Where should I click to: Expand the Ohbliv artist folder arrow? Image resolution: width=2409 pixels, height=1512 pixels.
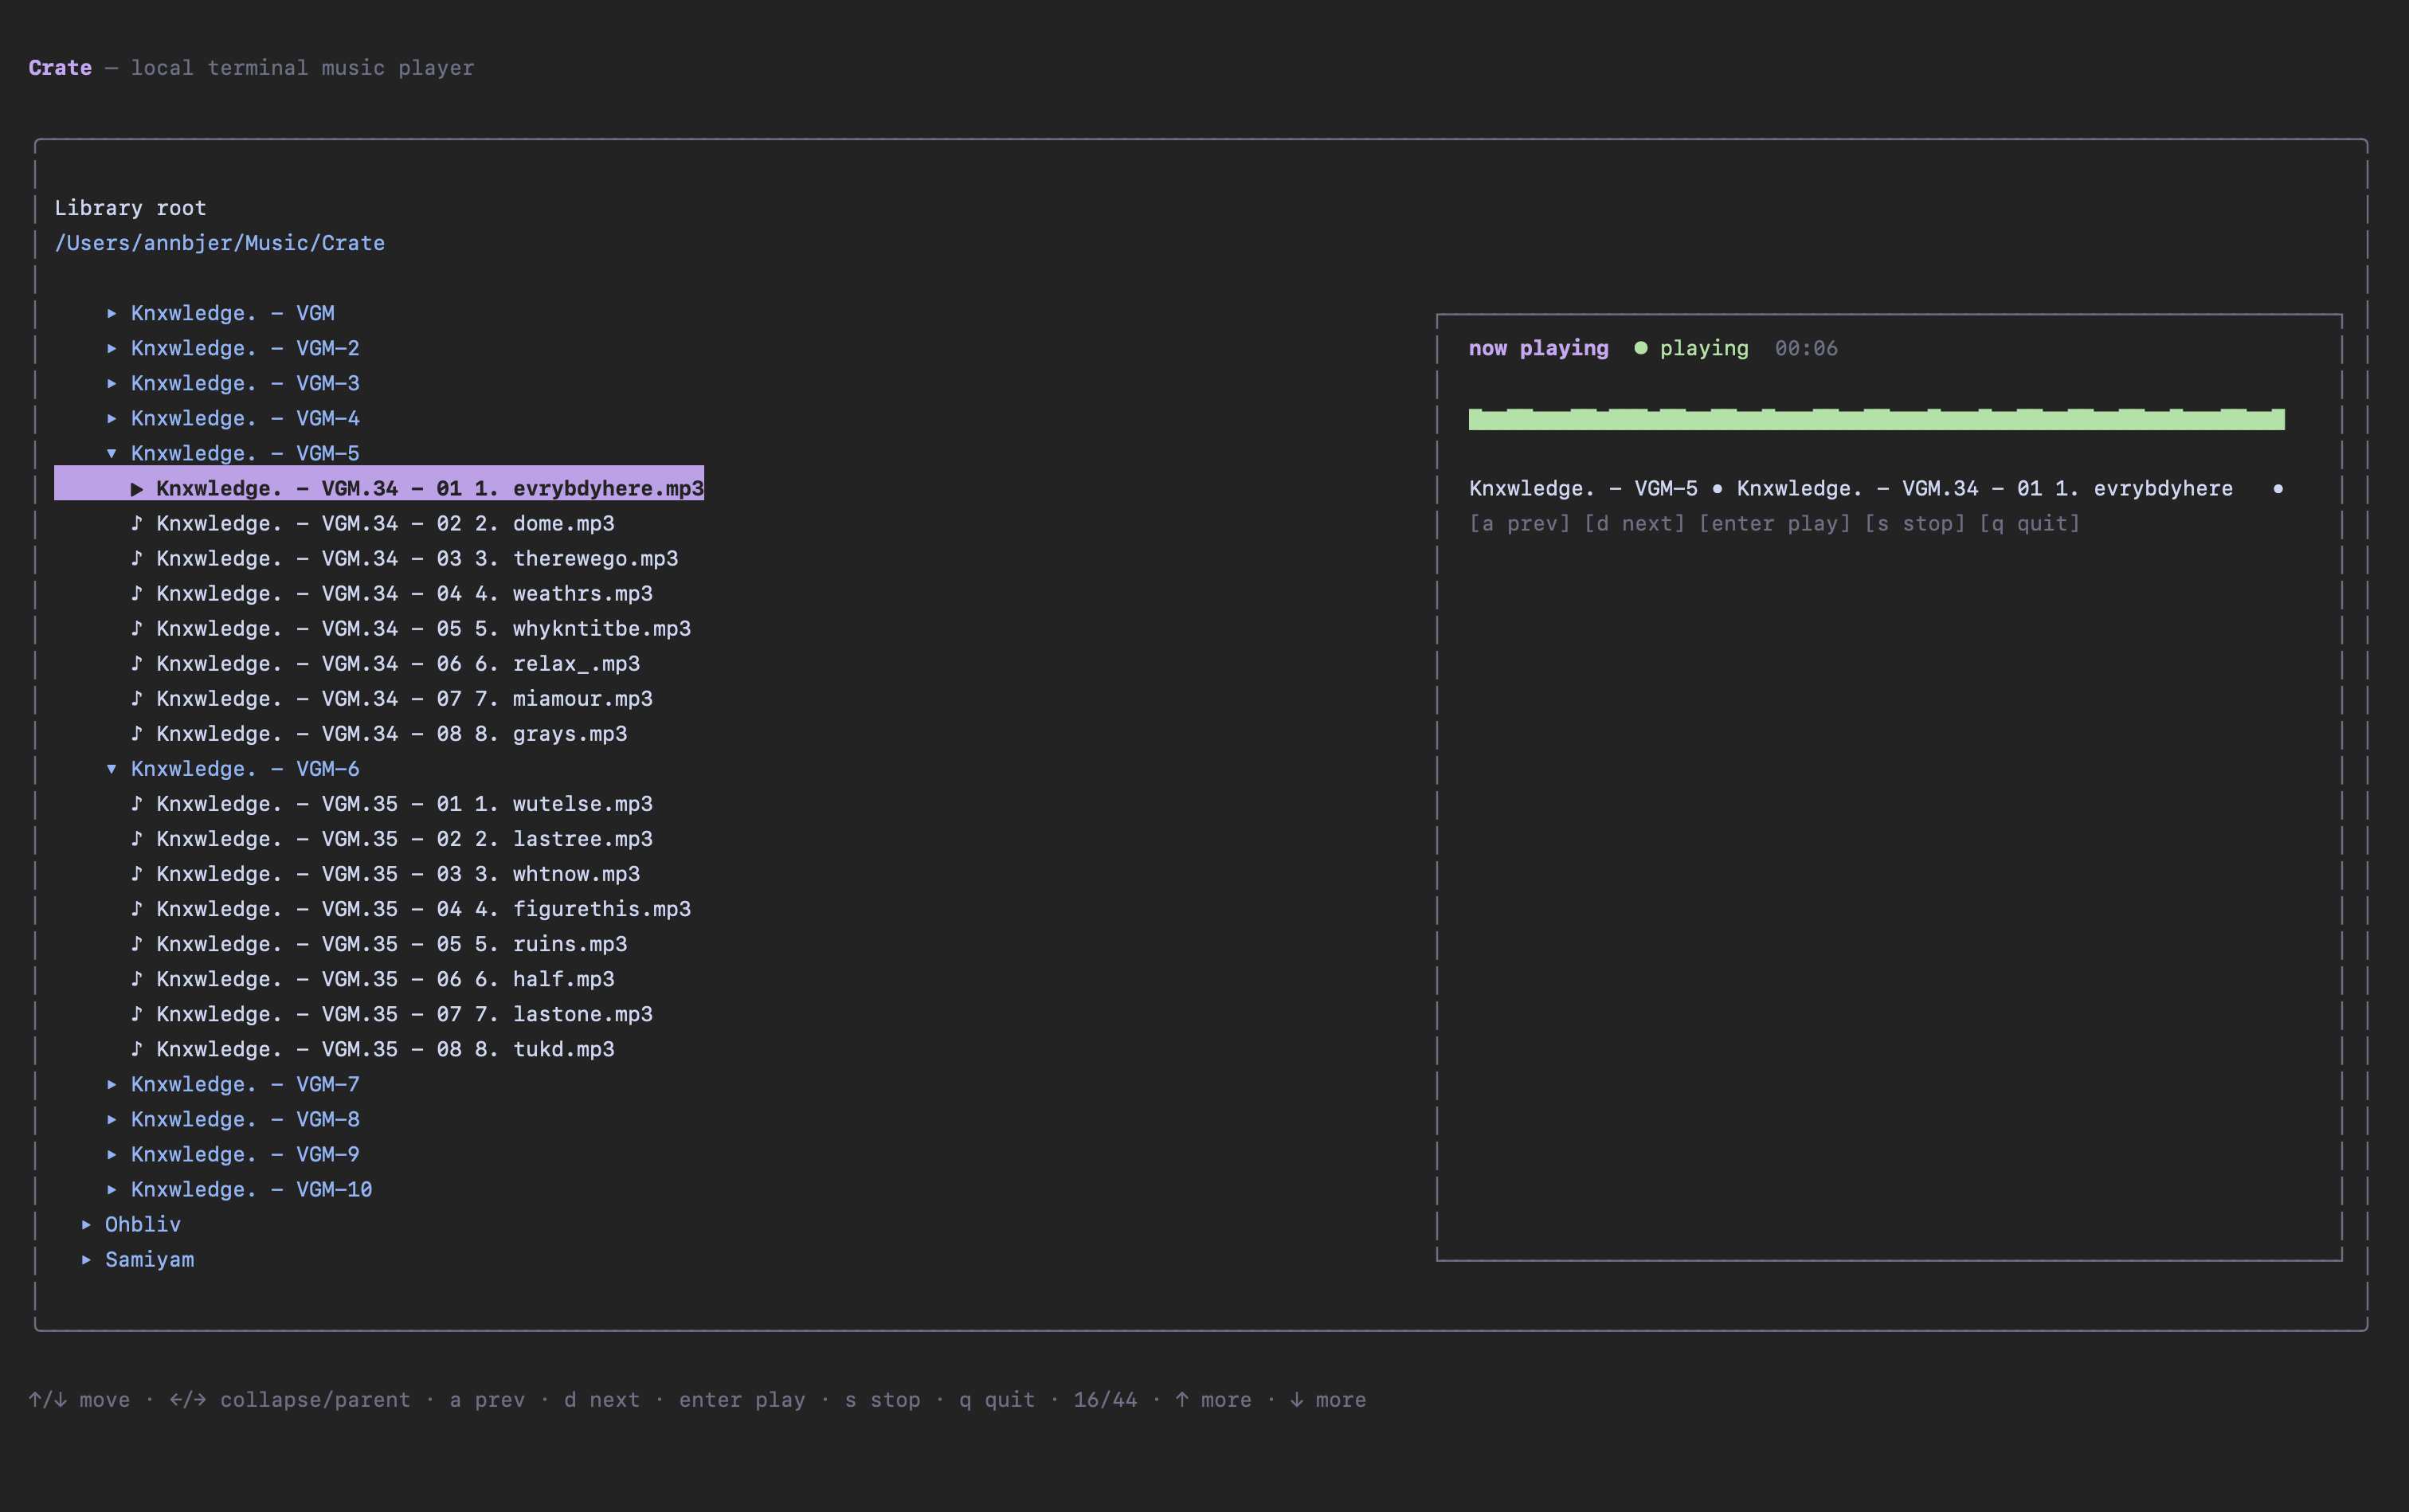pos(86,1224)
